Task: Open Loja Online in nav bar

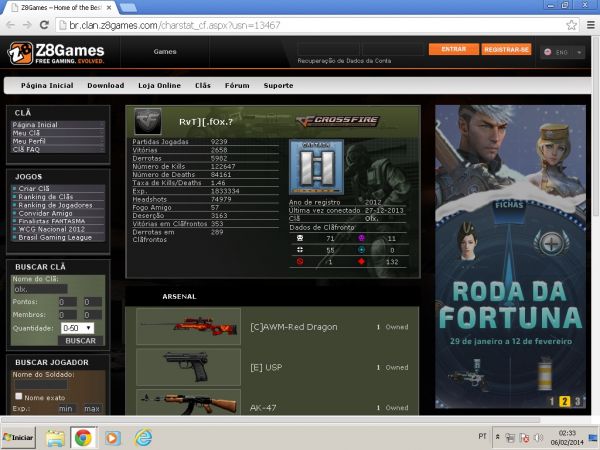Action: (x=159, y=85)
